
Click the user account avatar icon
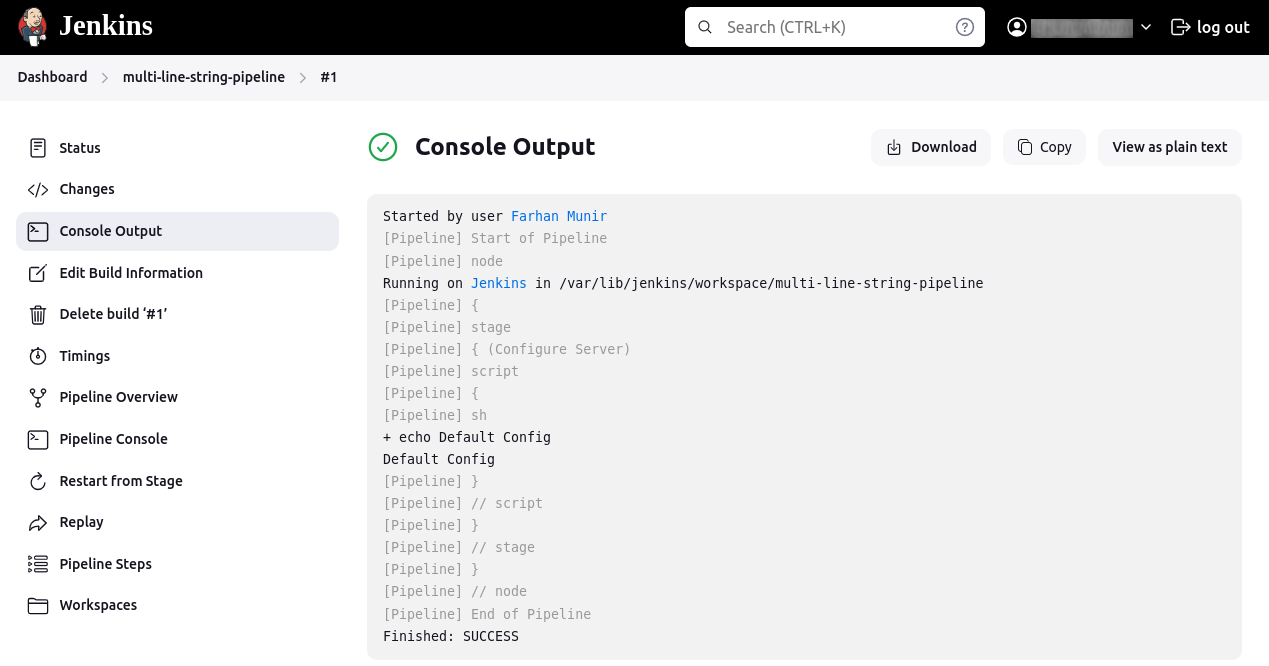pos(1017,27)
